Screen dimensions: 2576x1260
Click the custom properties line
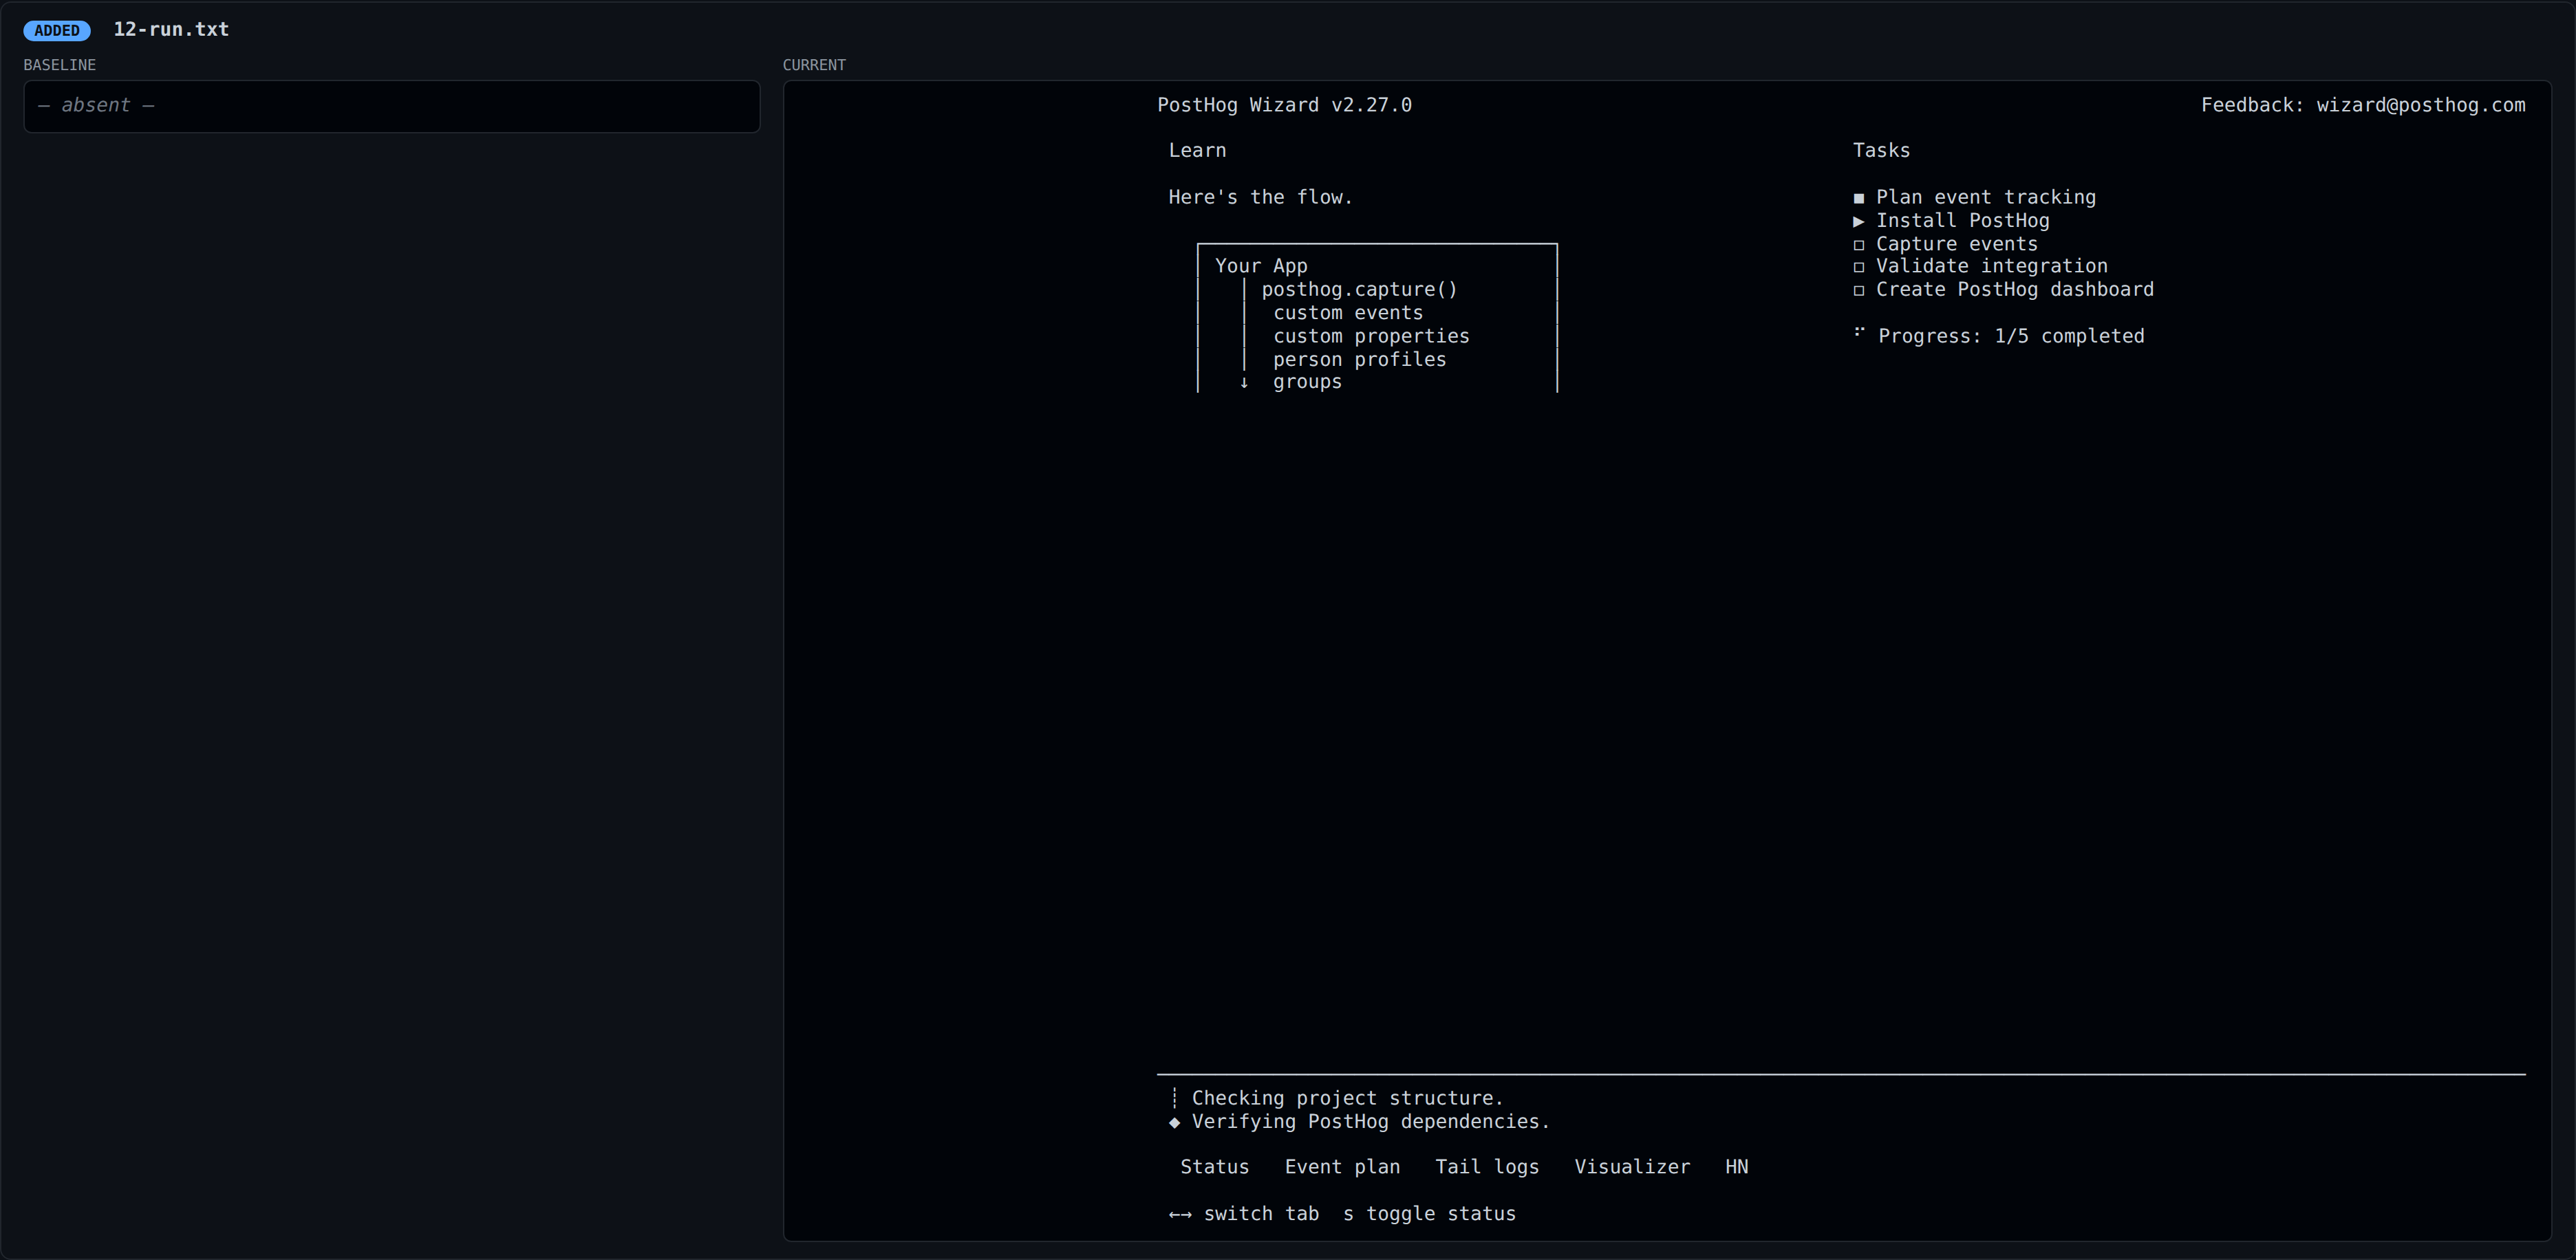[x=1371, y=336]
